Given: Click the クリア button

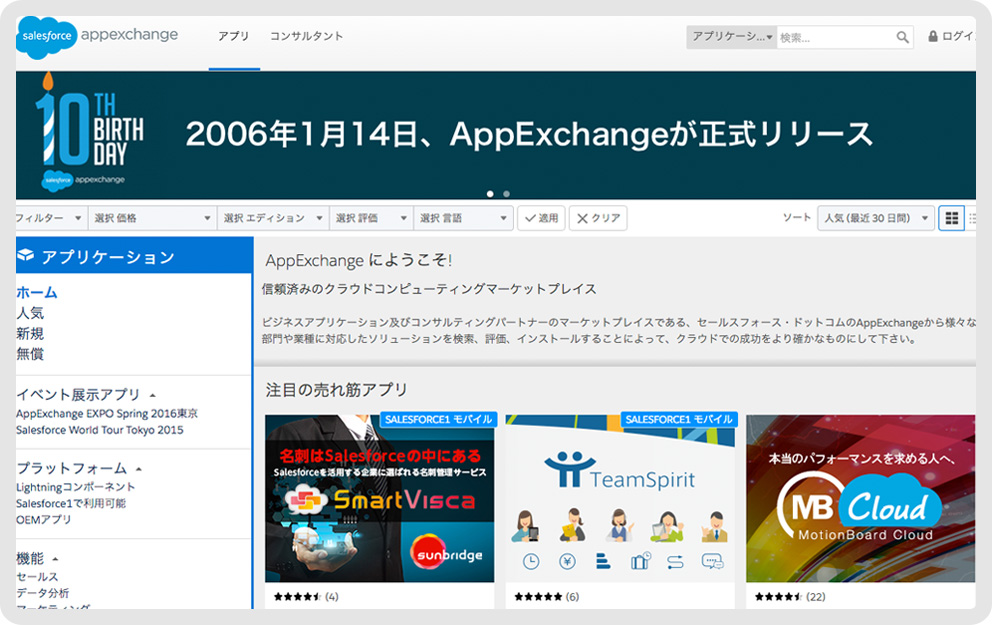Looking at the screenshot, I should click(598, 218).
